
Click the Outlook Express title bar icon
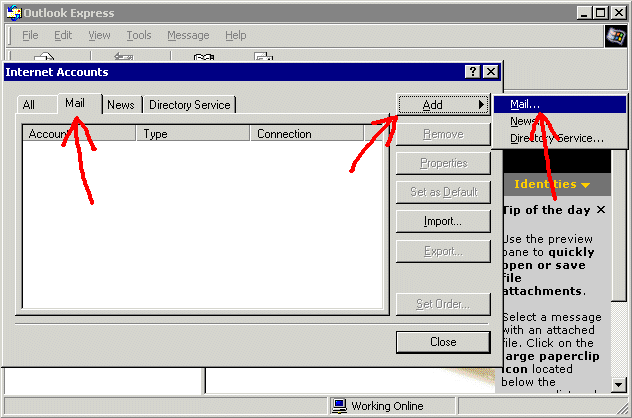(x=14, y=13)
